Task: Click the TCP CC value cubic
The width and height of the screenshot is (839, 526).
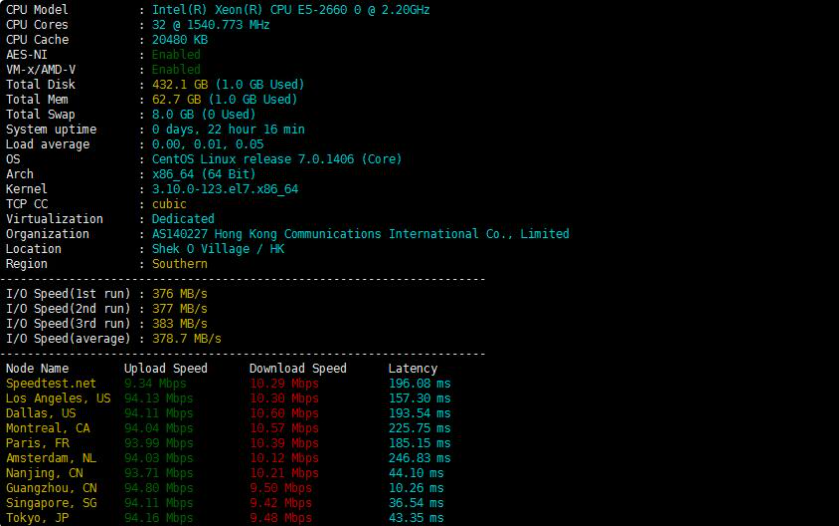Action: [169, 204]
